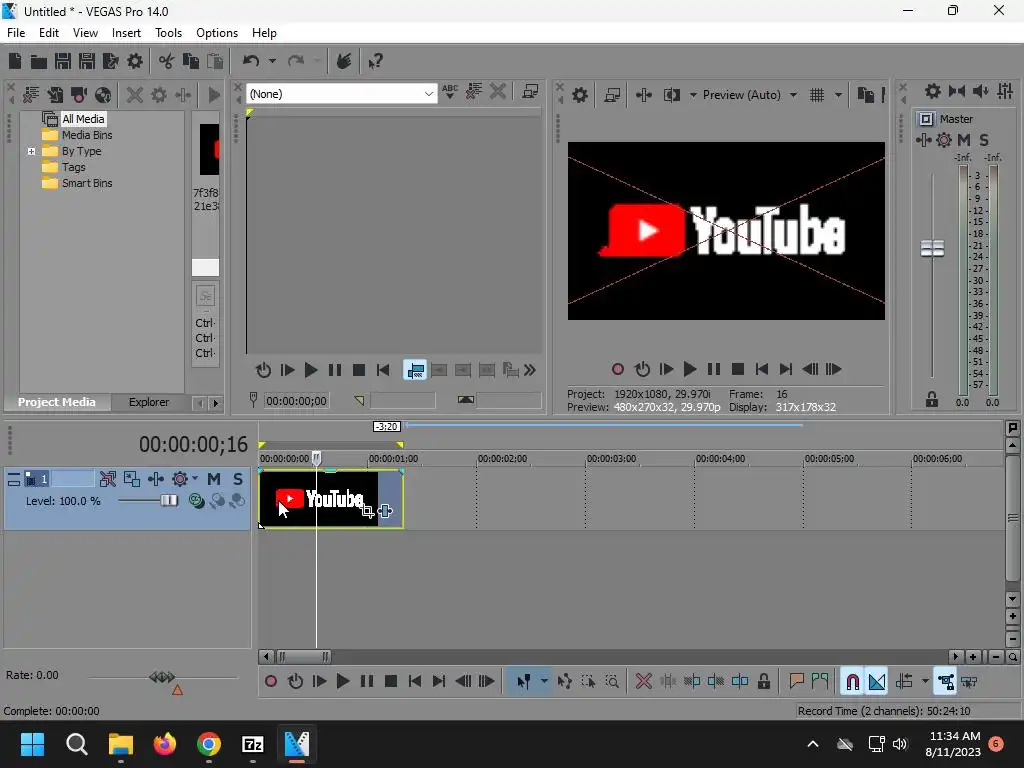Toggle Ignore Event Grouping button
Screen dimensions: 1024x768
pyautogui.click(x=969, y=682)
